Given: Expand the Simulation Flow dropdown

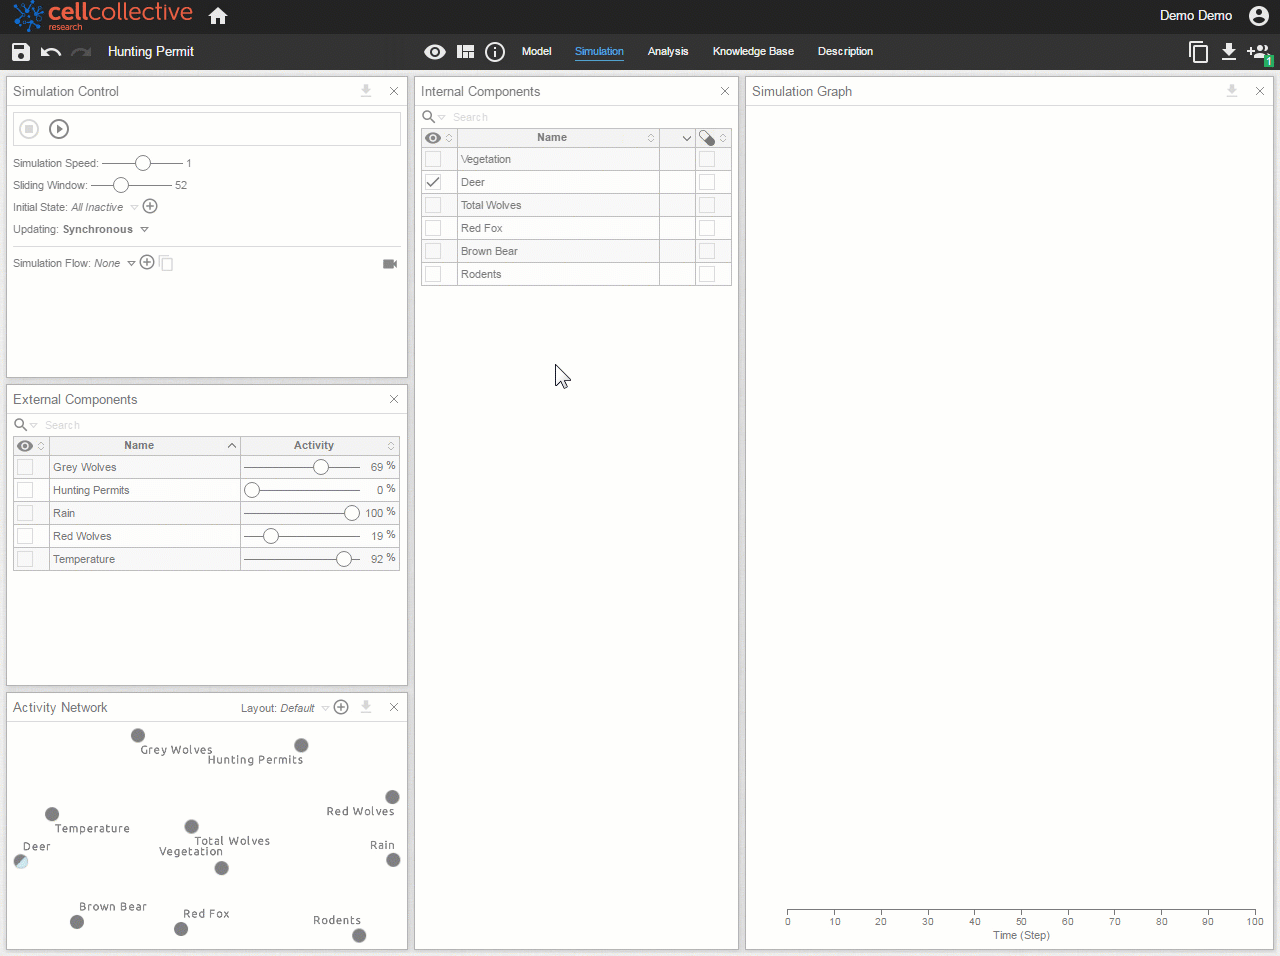Looking at the screenshot, I should (x=131, y=264).
